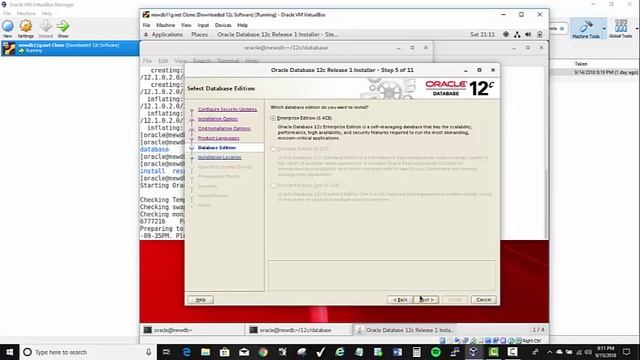Image resolution: width=640 pixels, height=360 pixels.
Task: Click the power icon in guest top panel
Action: [x=540, y=35]
